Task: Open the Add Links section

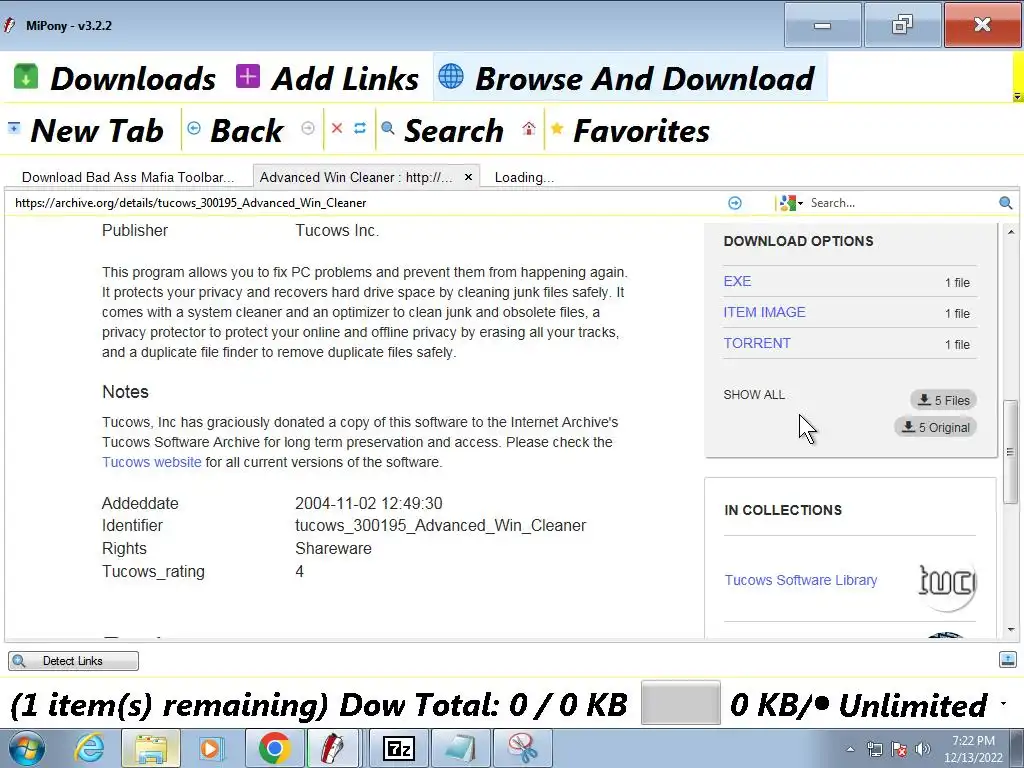Action: point(328,78)
